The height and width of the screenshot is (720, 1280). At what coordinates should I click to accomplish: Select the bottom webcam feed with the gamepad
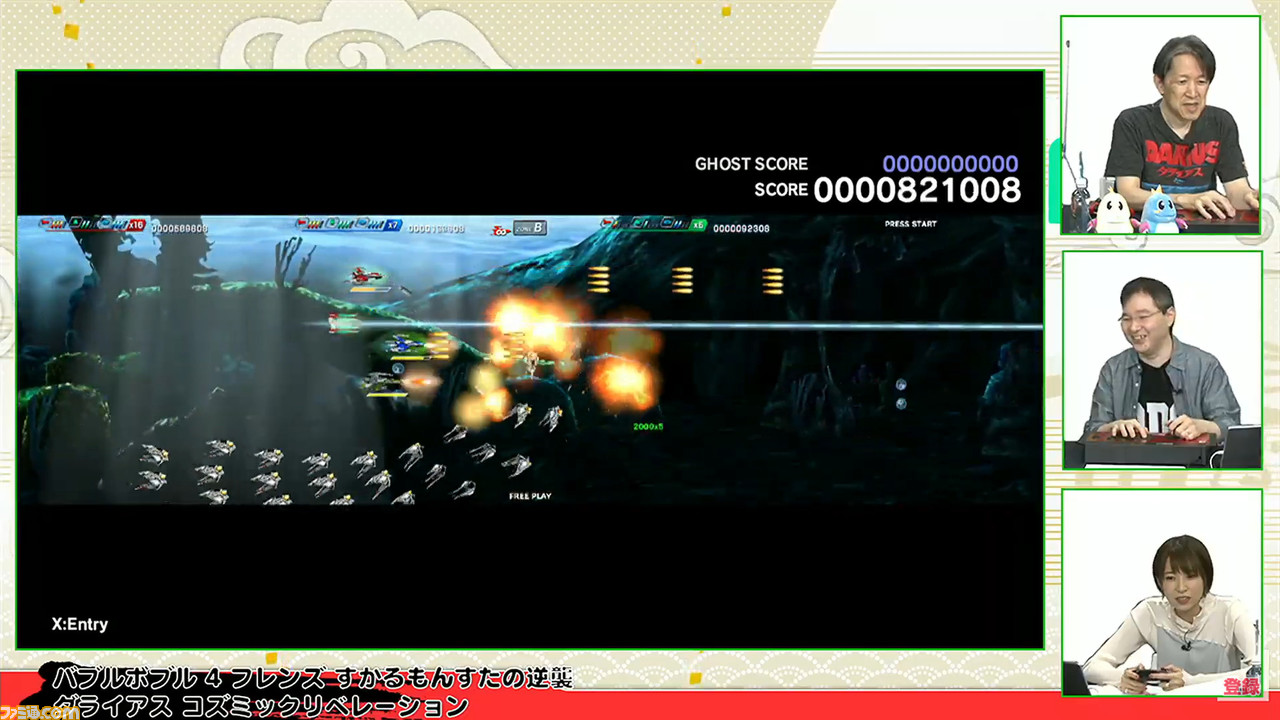[1161, 593]
